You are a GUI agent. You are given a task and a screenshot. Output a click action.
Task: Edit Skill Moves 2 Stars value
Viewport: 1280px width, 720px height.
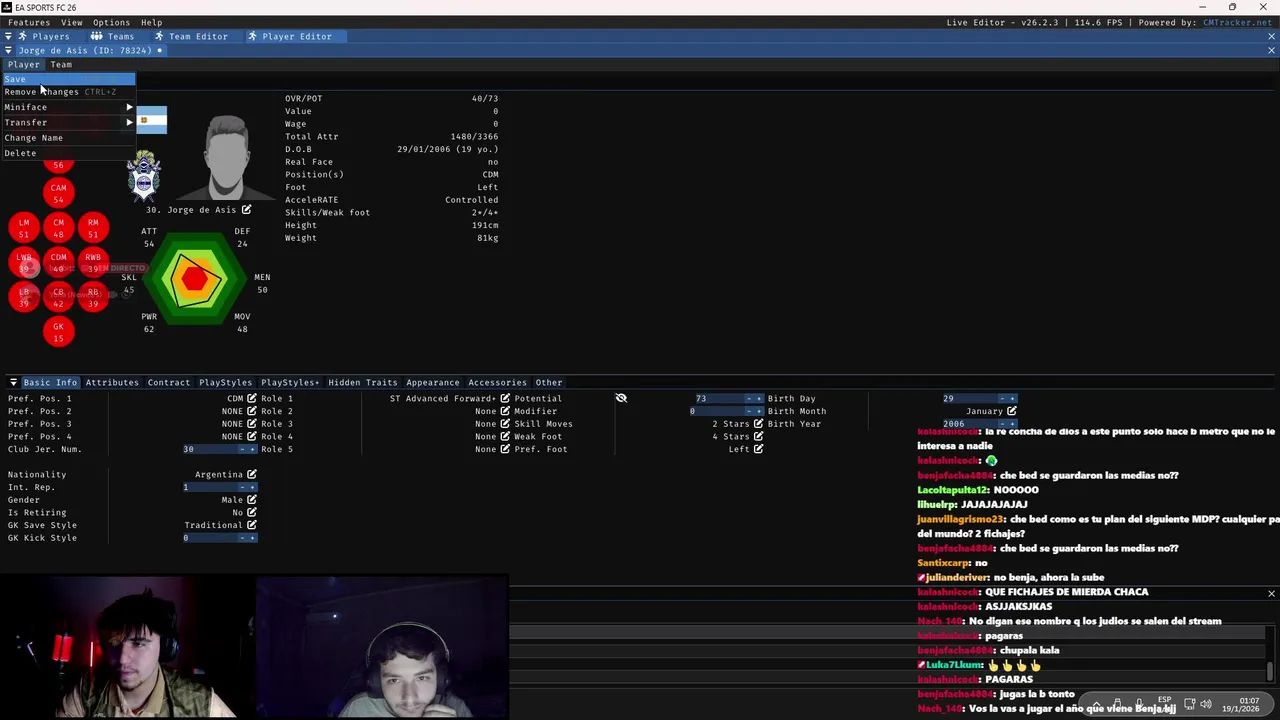758,424
